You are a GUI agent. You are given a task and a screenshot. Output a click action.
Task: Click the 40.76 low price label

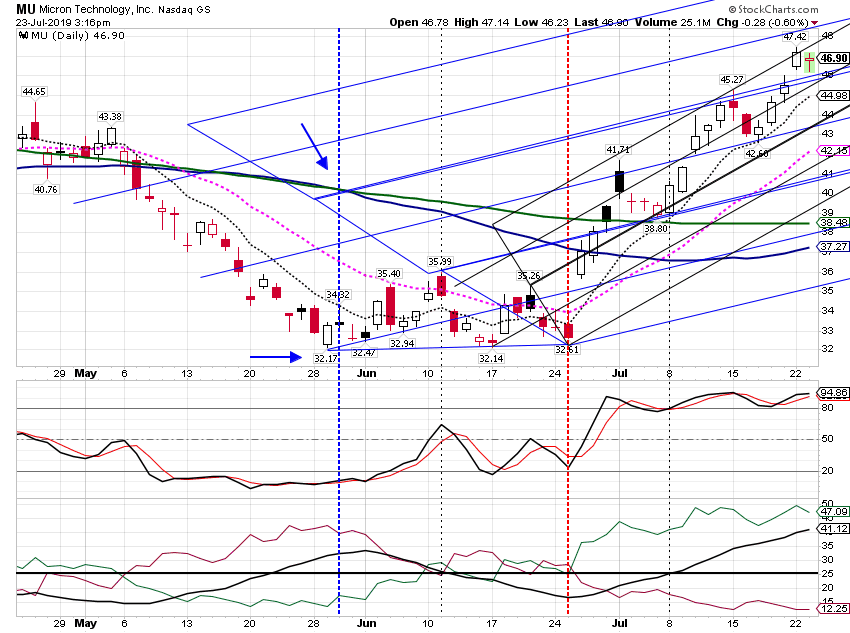pos(46,190)
